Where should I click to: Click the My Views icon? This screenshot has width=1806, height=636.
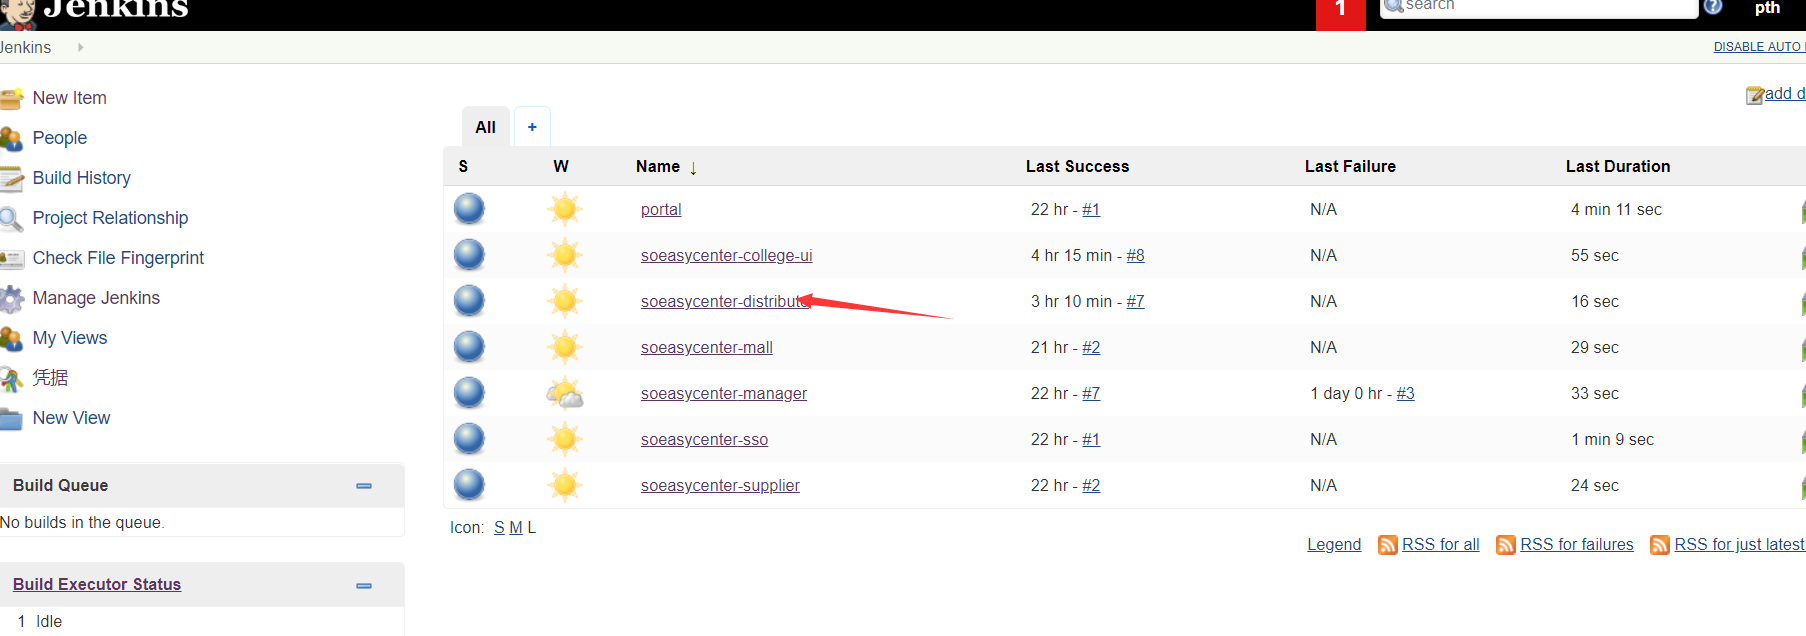click(x=11, y=338)
